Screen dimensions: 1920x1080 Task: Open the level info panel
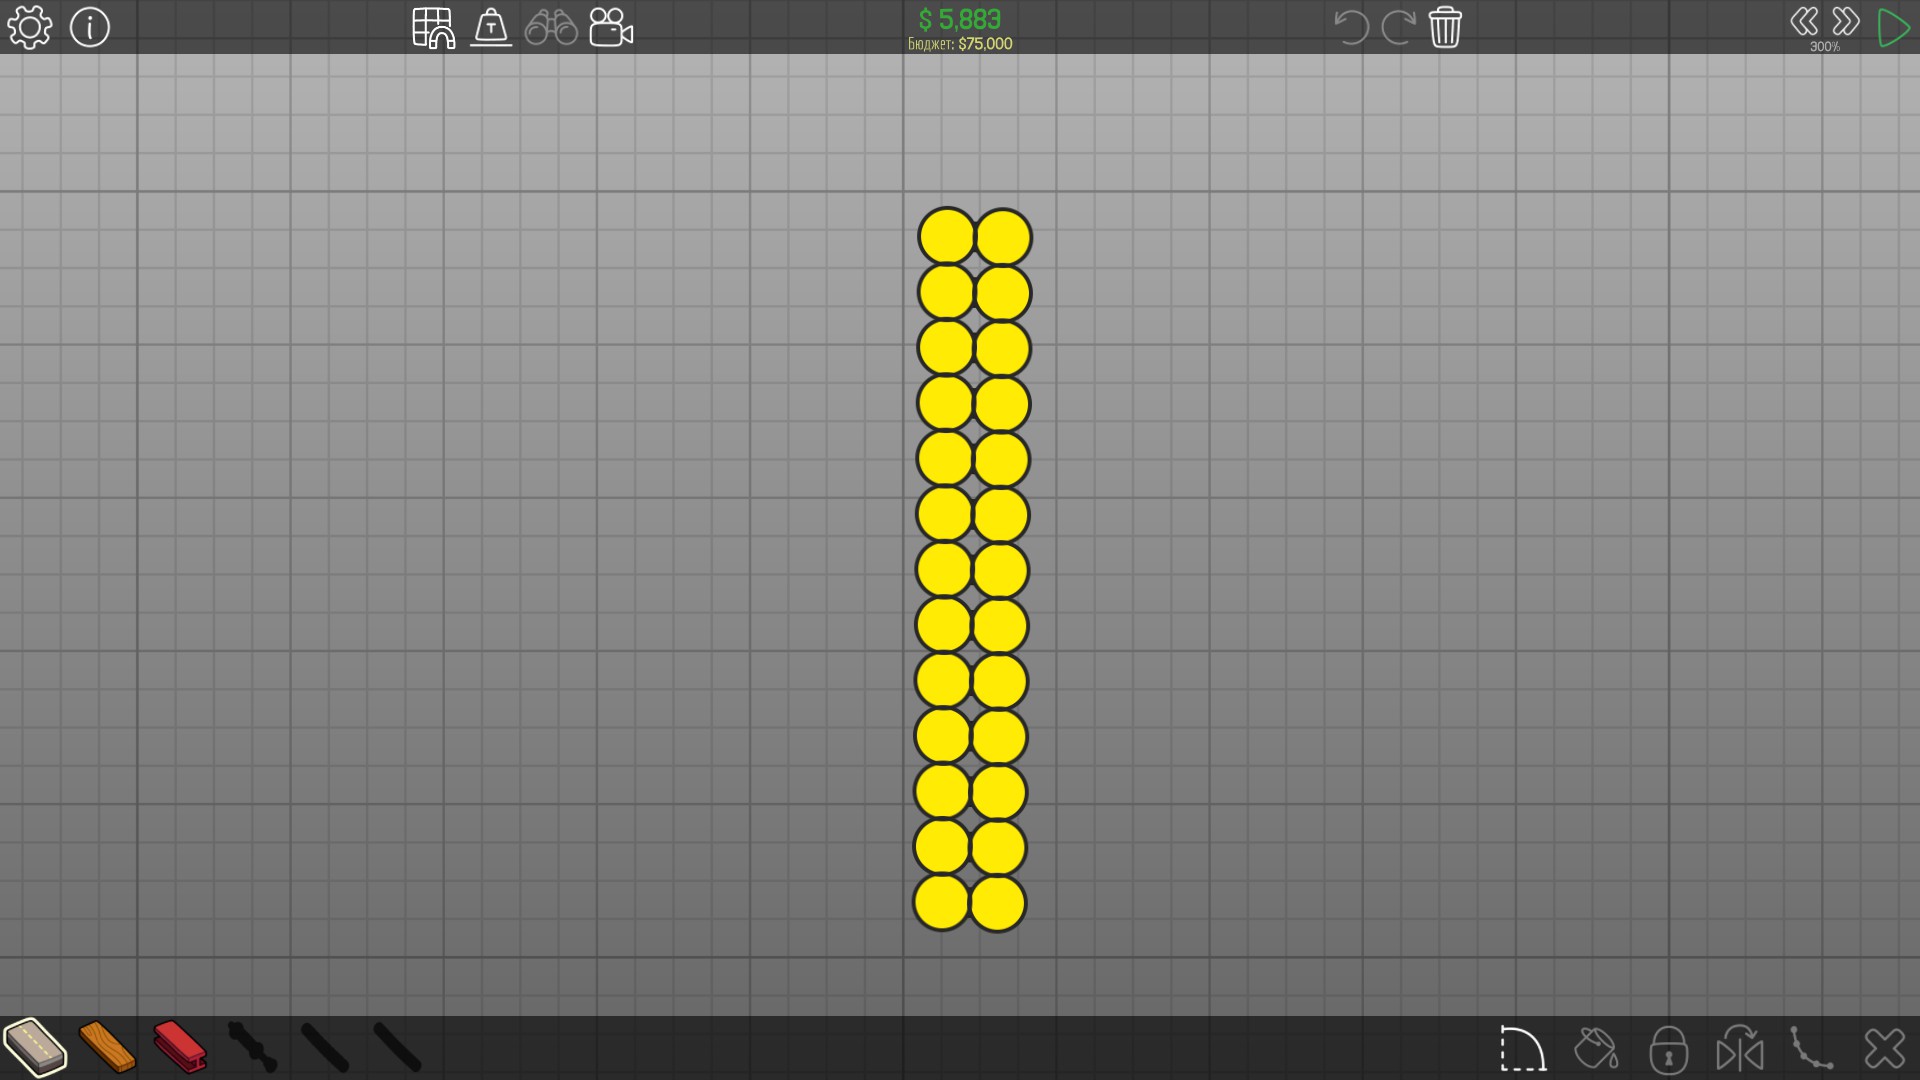(90, 27)
